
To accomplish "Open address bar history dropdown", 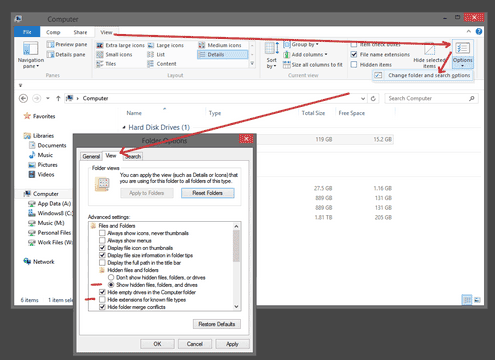I will pos(363,98).
